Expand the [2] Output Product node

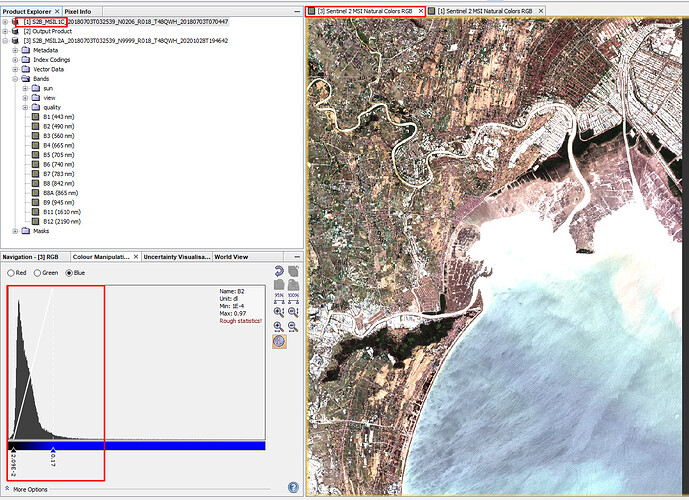(5, 31)
